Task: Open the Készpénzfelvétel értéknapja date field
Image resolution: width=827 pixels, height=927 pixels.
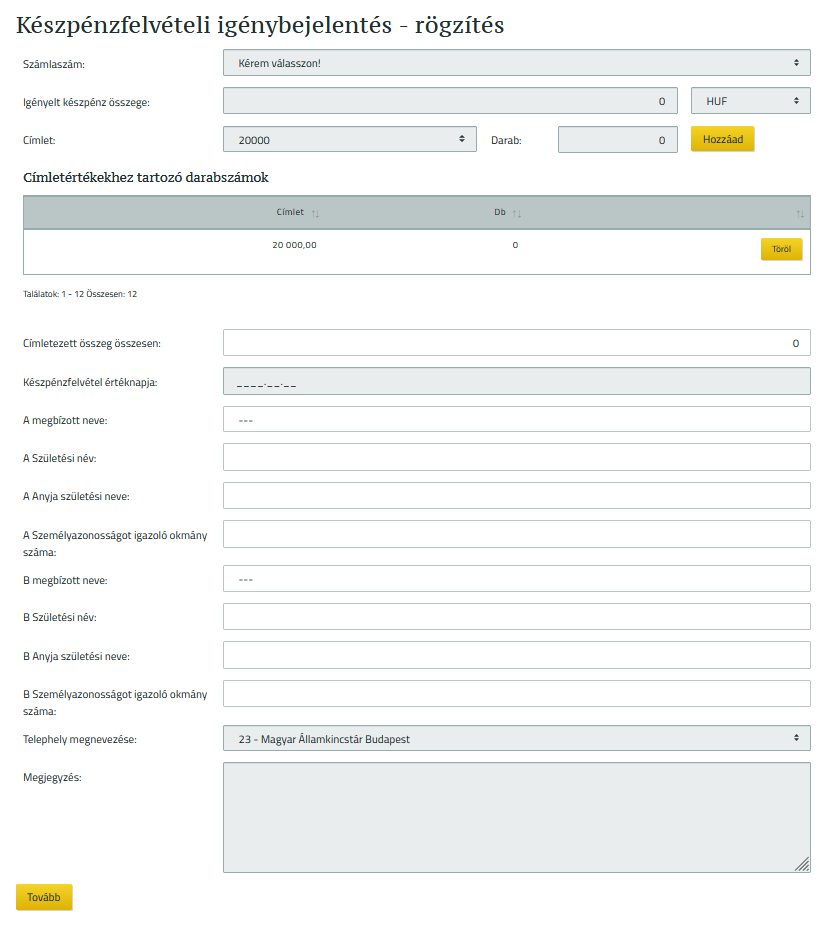Action: coord(516,381)
